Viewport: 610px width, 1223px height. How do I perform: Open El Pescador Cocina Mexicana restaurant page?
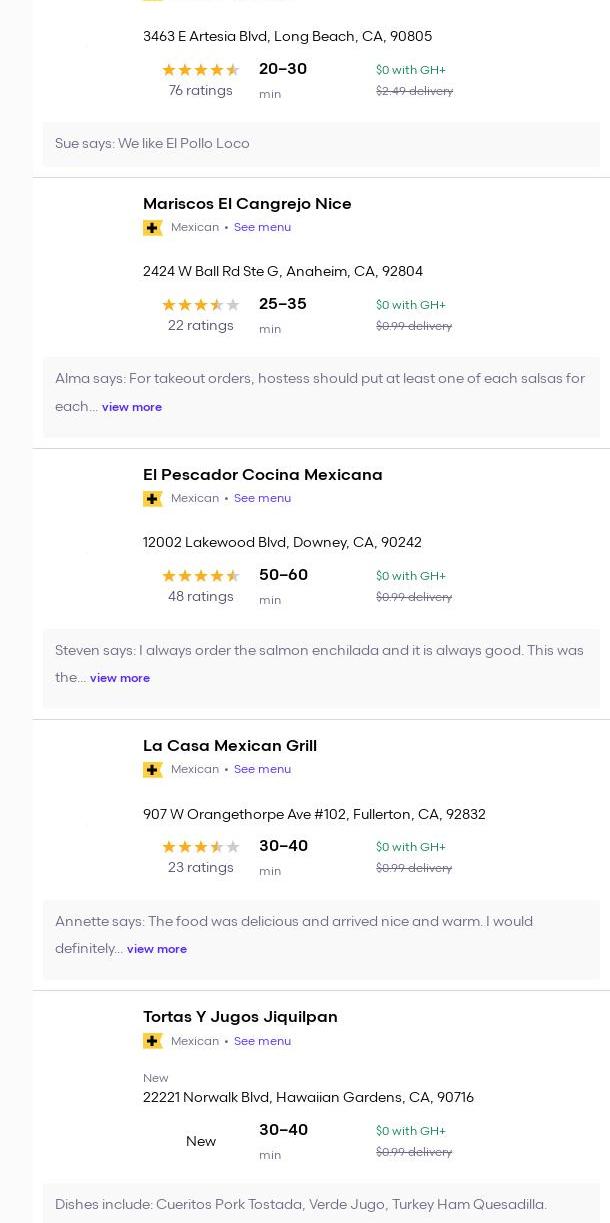(262, 475)
